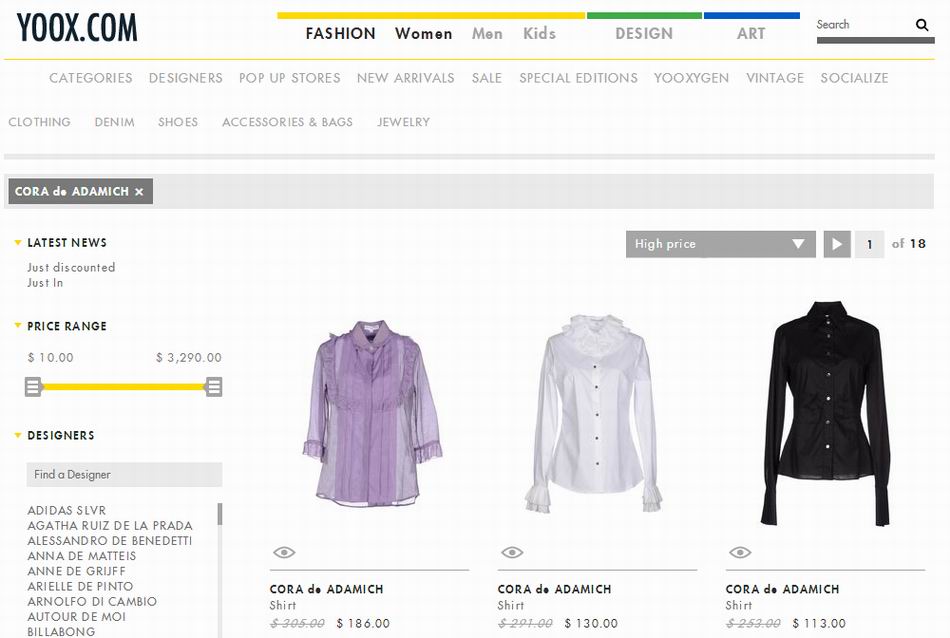Click the yellow price range bar
The width and height of the screenshot is (950, 638).
pos(124,387)
